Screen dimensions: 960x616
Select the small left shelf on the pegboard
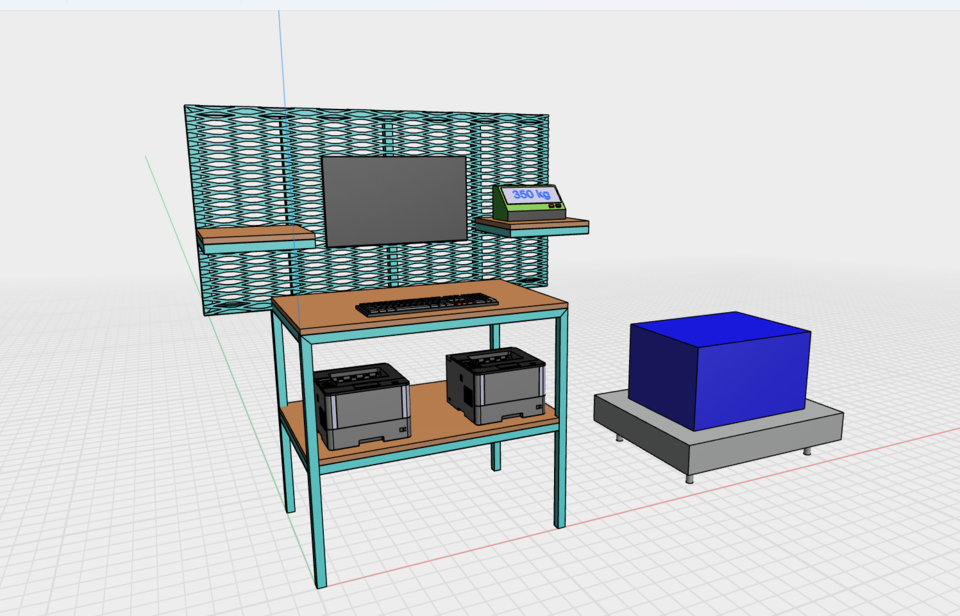coord(255,238)
